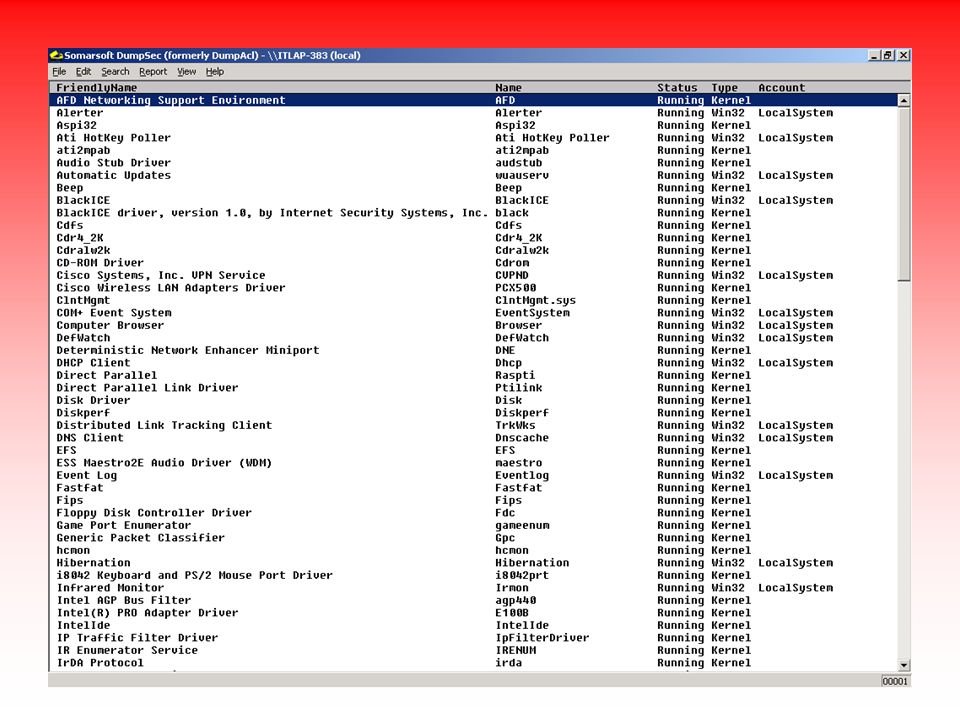The height and width of the screenshot is (720, 960).
Task: Open the View menu
Action: click(187, 72)
